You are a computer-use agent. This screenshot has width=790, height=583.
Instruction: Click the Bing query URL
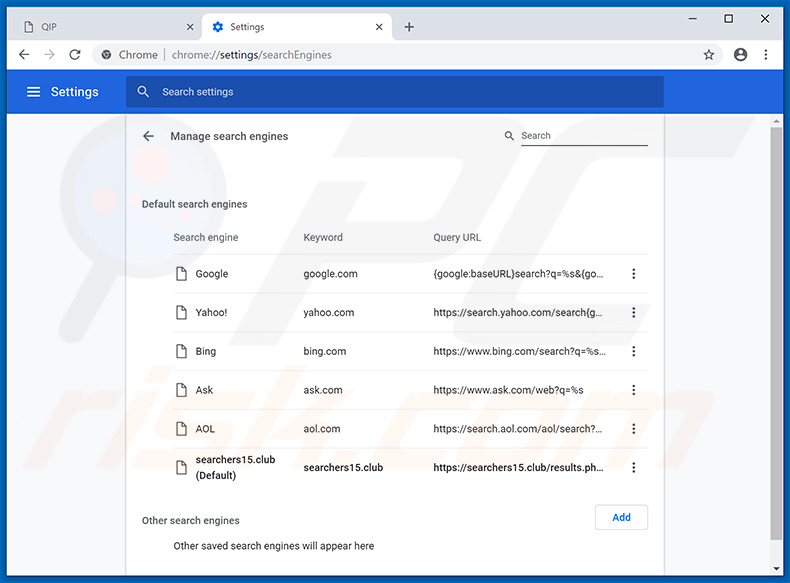point(519,351)
